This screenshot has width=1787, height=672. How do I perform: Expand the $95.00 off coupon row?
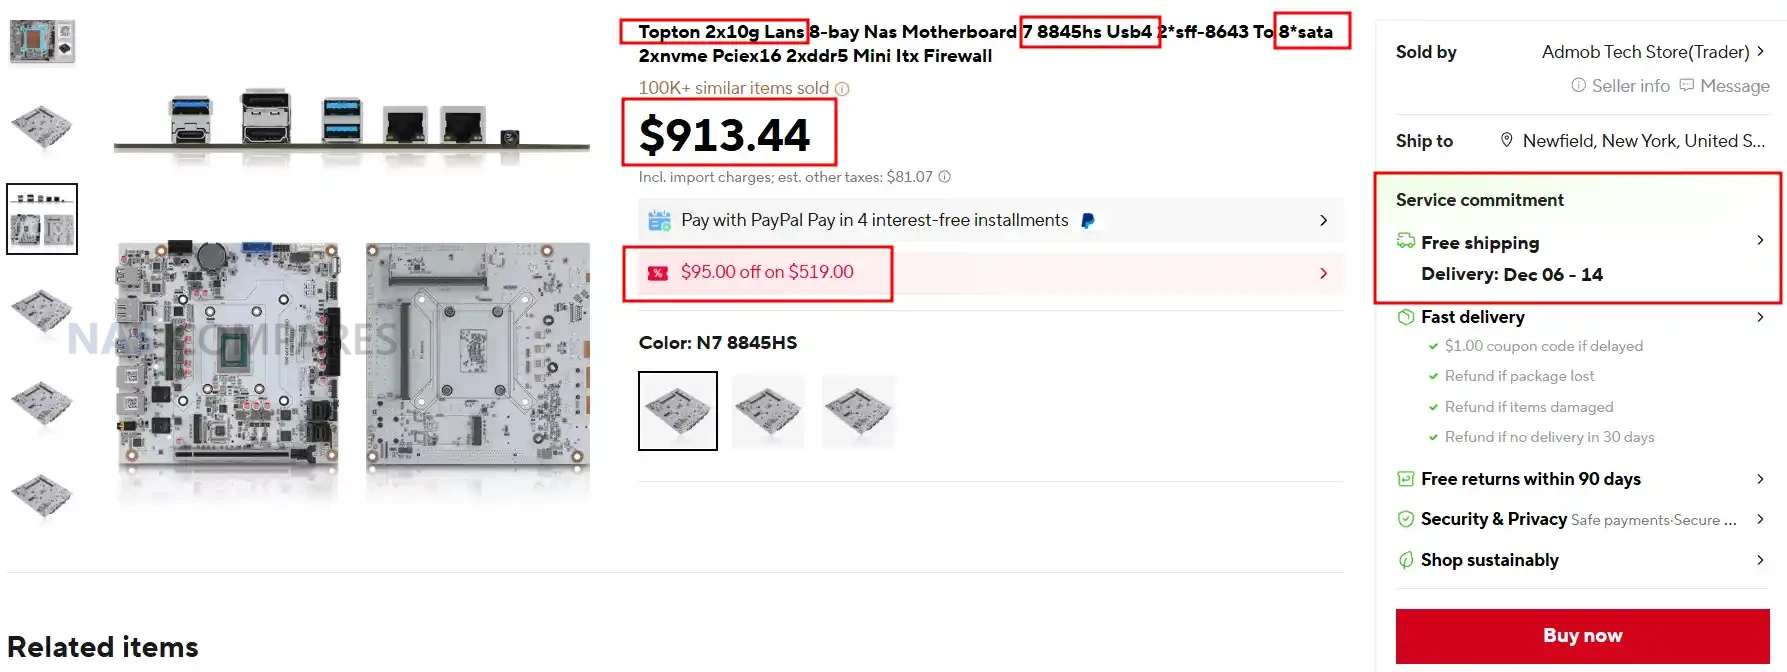point(1323,273)
